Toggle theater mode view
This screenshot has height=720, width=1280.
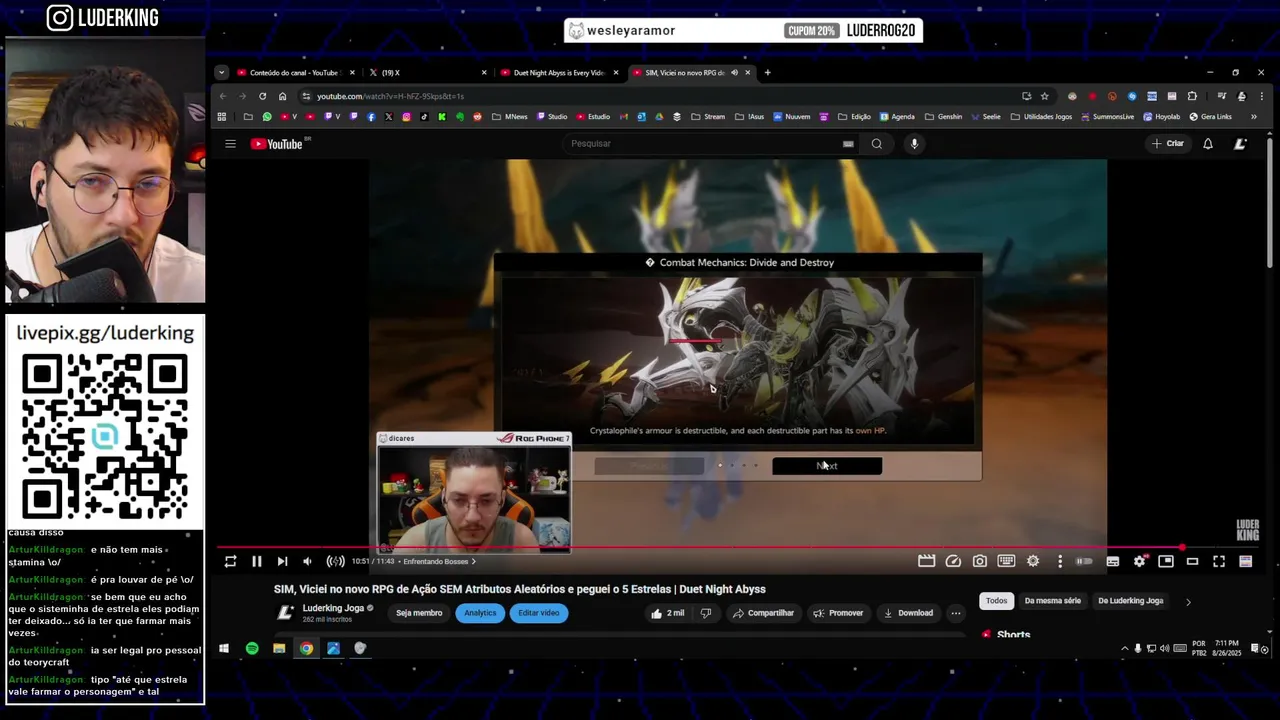pos(1192,562)
